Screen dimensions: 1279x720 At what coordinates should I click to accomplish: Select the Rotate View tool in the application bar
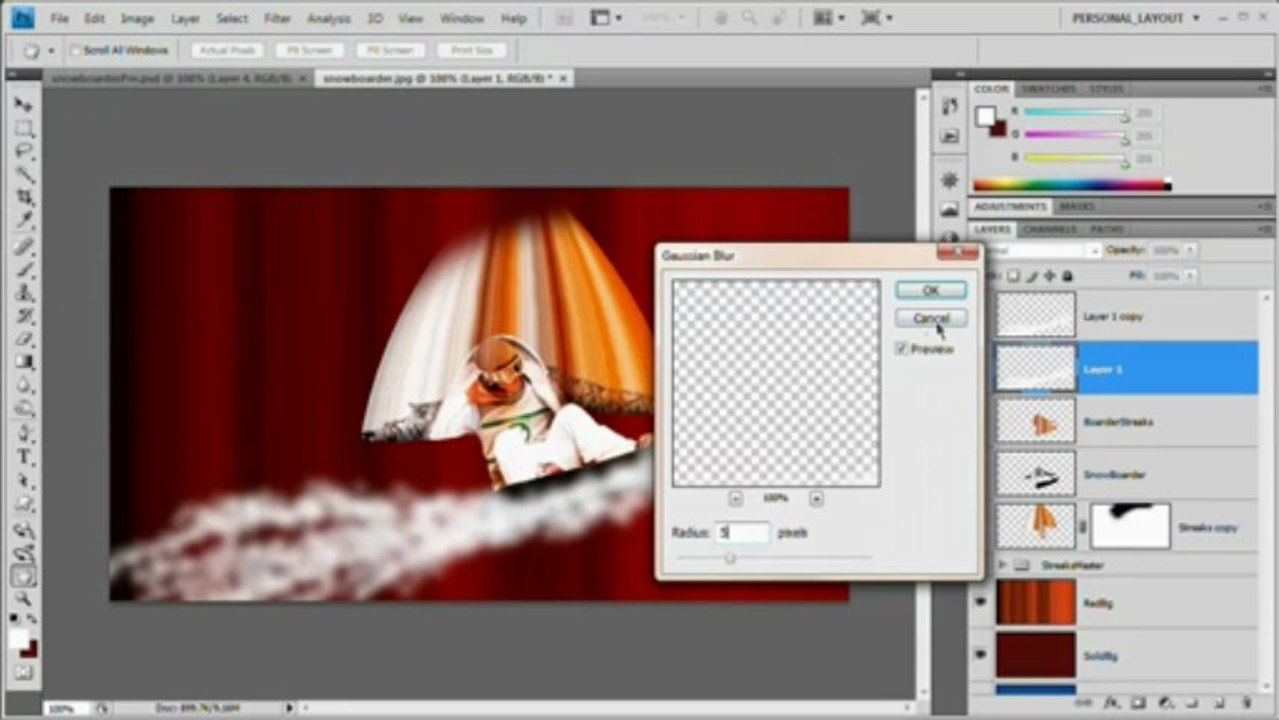[778, 18]
